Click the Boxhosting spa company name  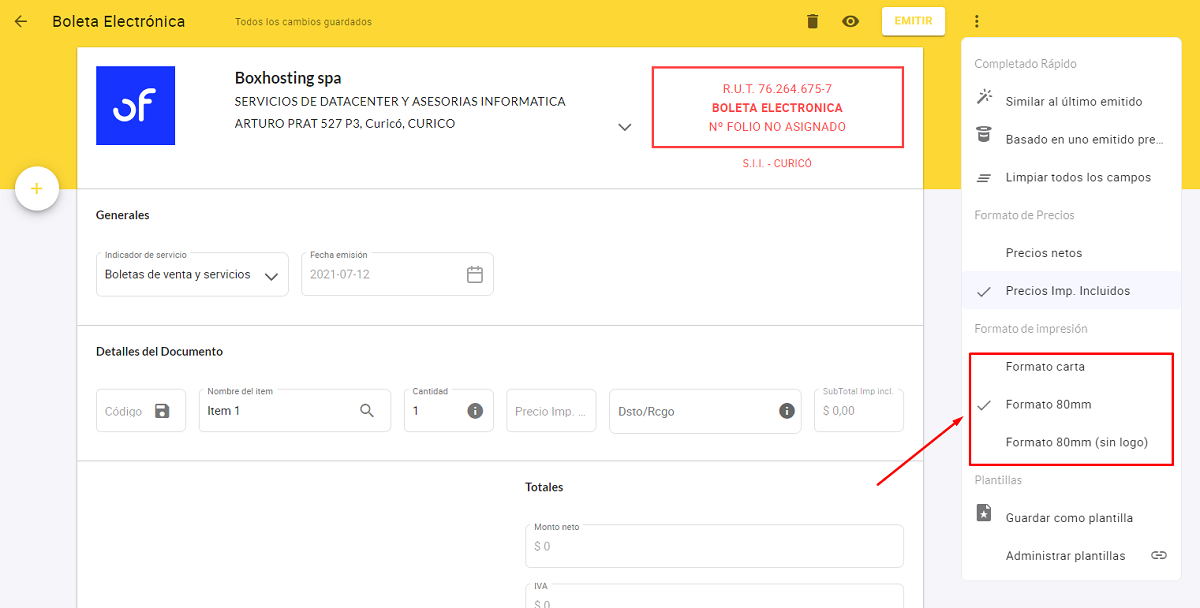pyautogui.click(x=288, y=78)
